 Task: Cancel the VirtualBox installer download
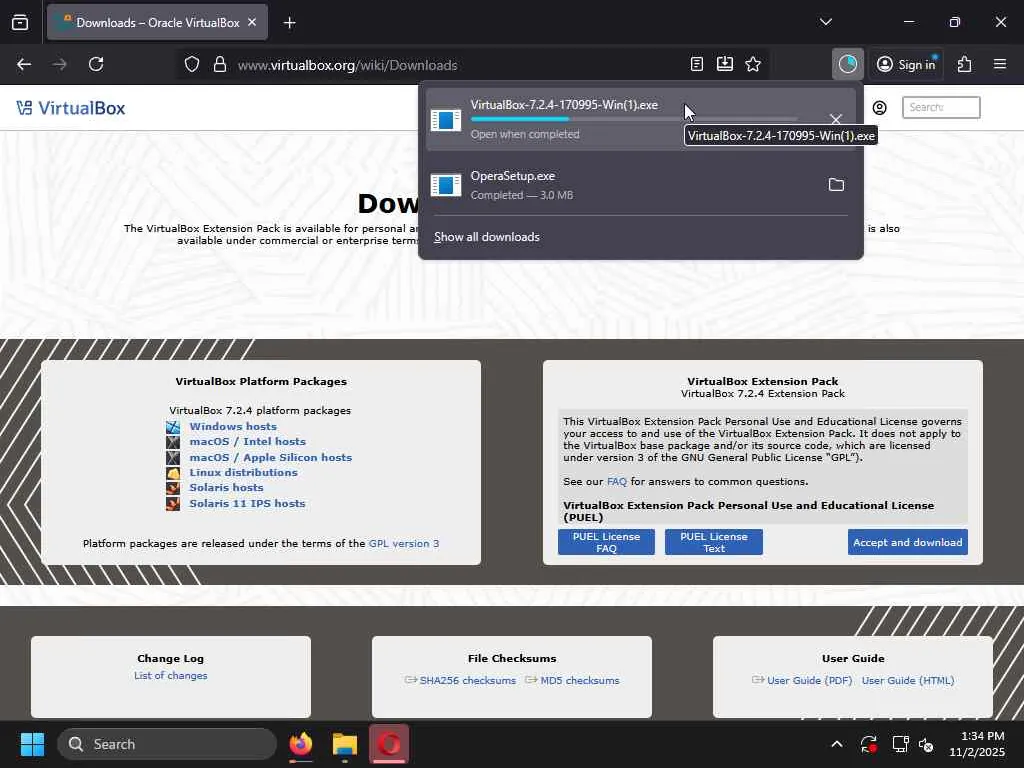(x=836, y=120)
